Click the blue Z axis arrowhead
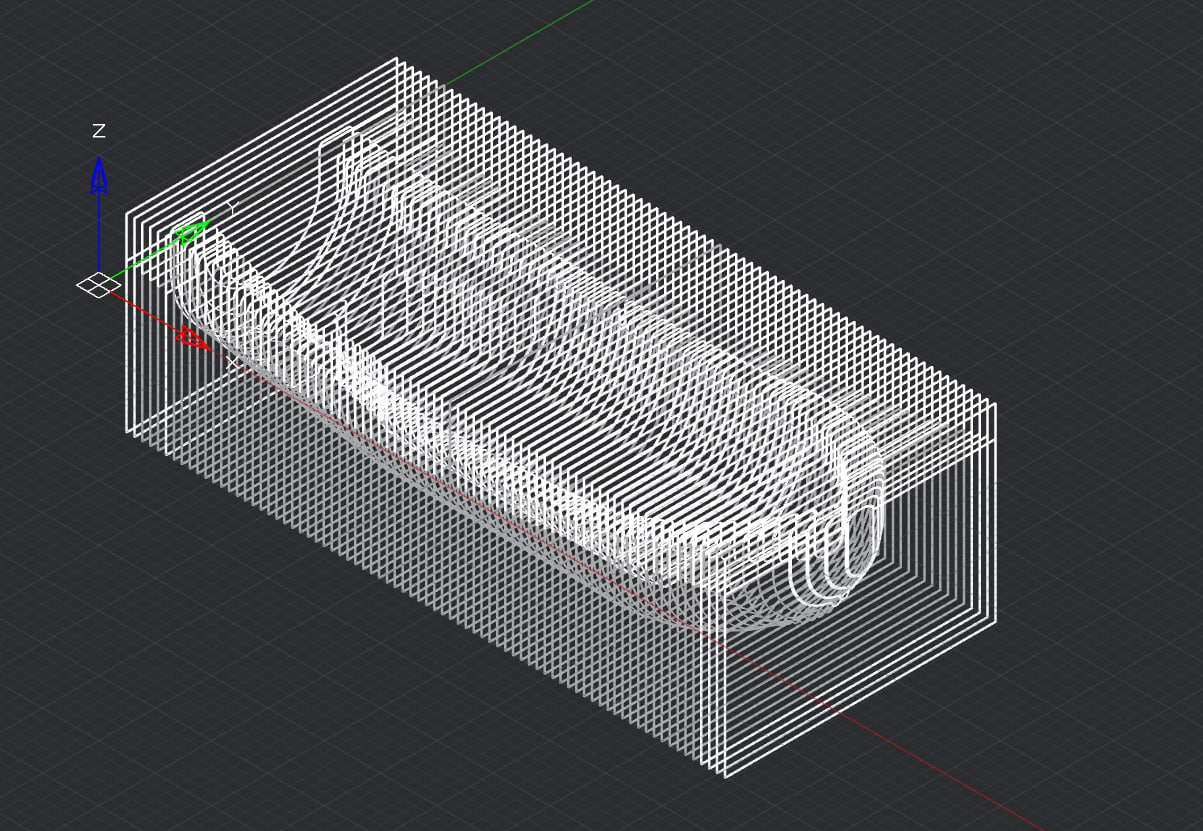 99,173
